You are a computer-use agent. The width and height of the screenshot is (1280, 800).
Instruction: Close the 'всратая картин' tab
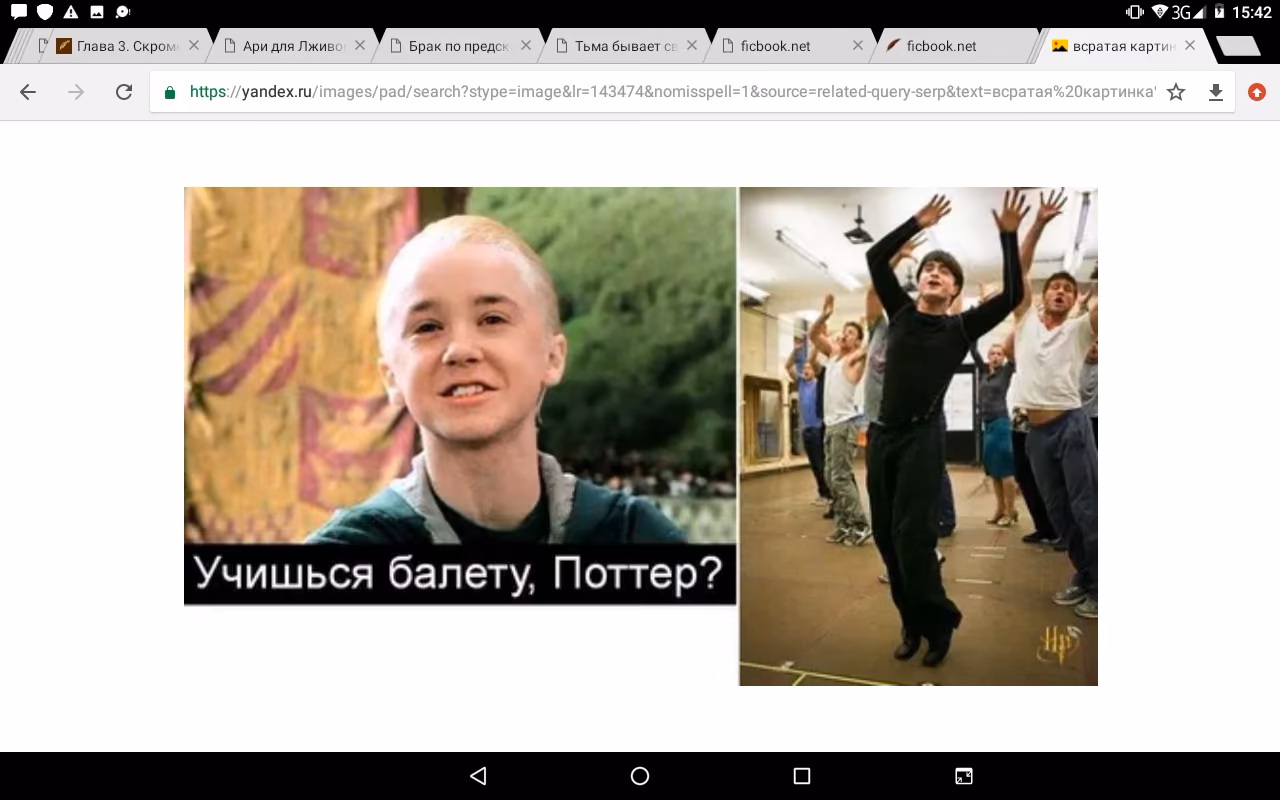(1190, 46)
